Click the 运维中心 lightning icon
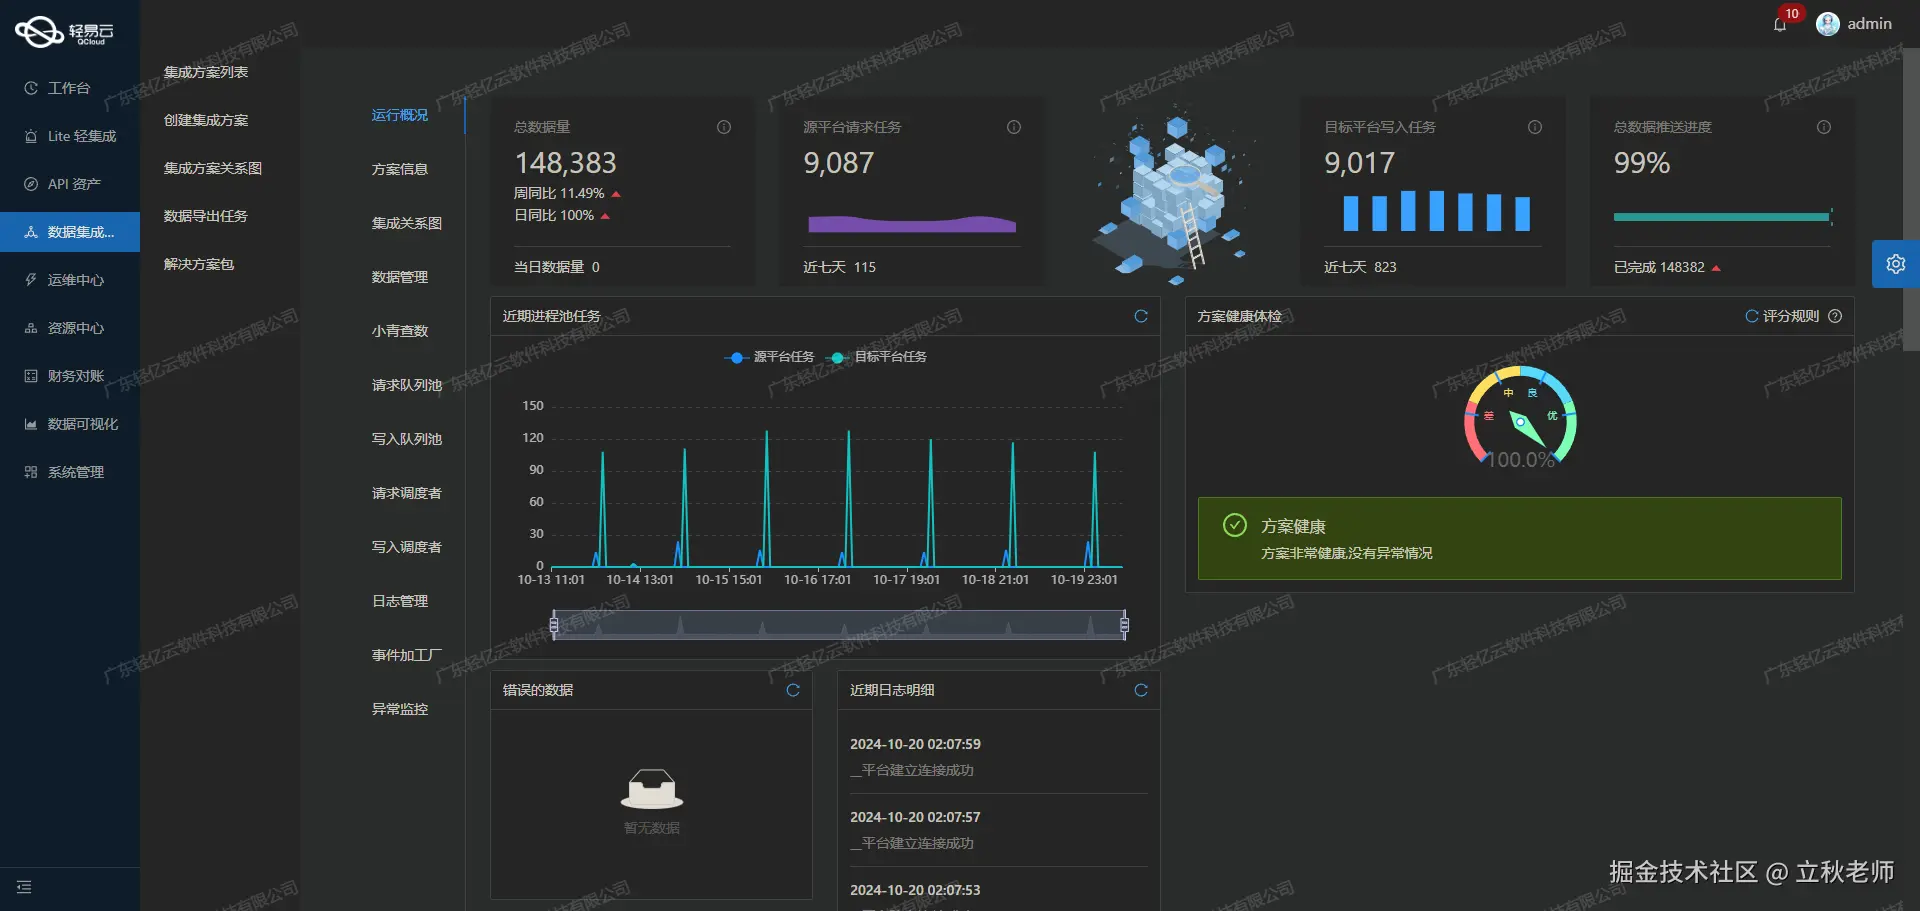This screenshot has height=911, width=1920. (31, 280)
